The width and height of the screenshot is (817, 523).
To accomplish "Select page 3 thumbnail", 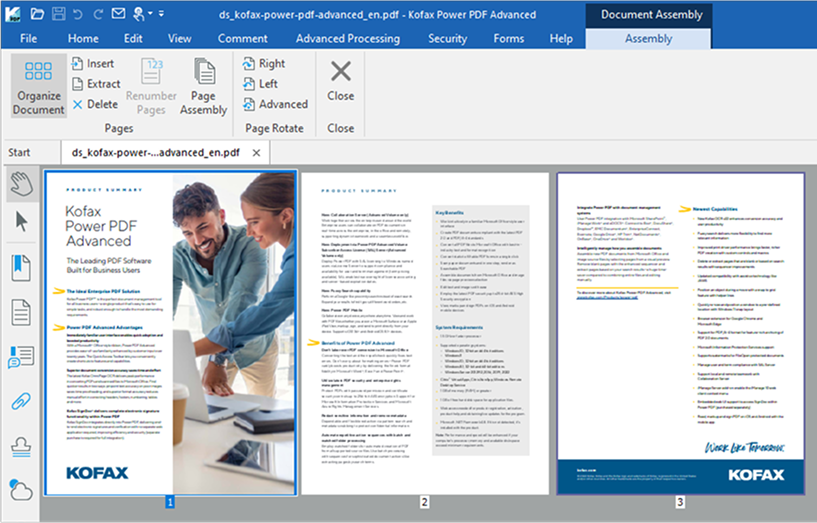I will 680,333.
